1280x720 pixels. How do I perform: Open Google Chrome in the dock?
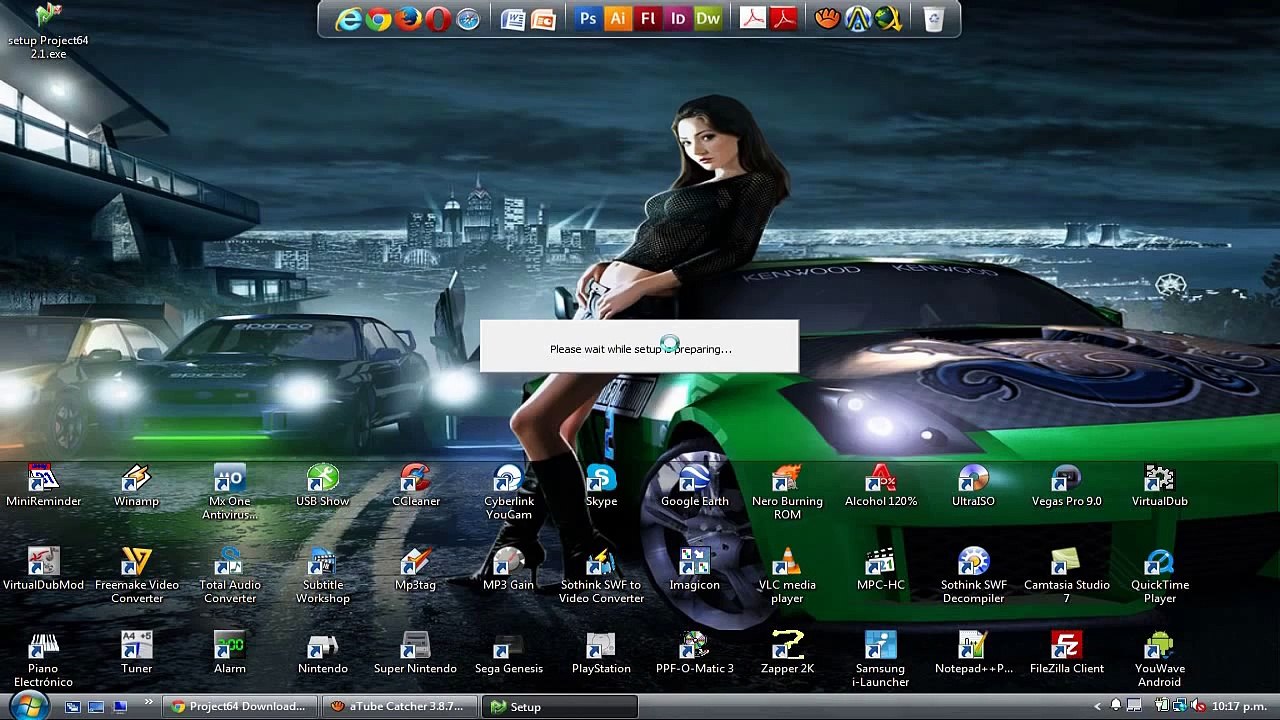pos(378,19)
